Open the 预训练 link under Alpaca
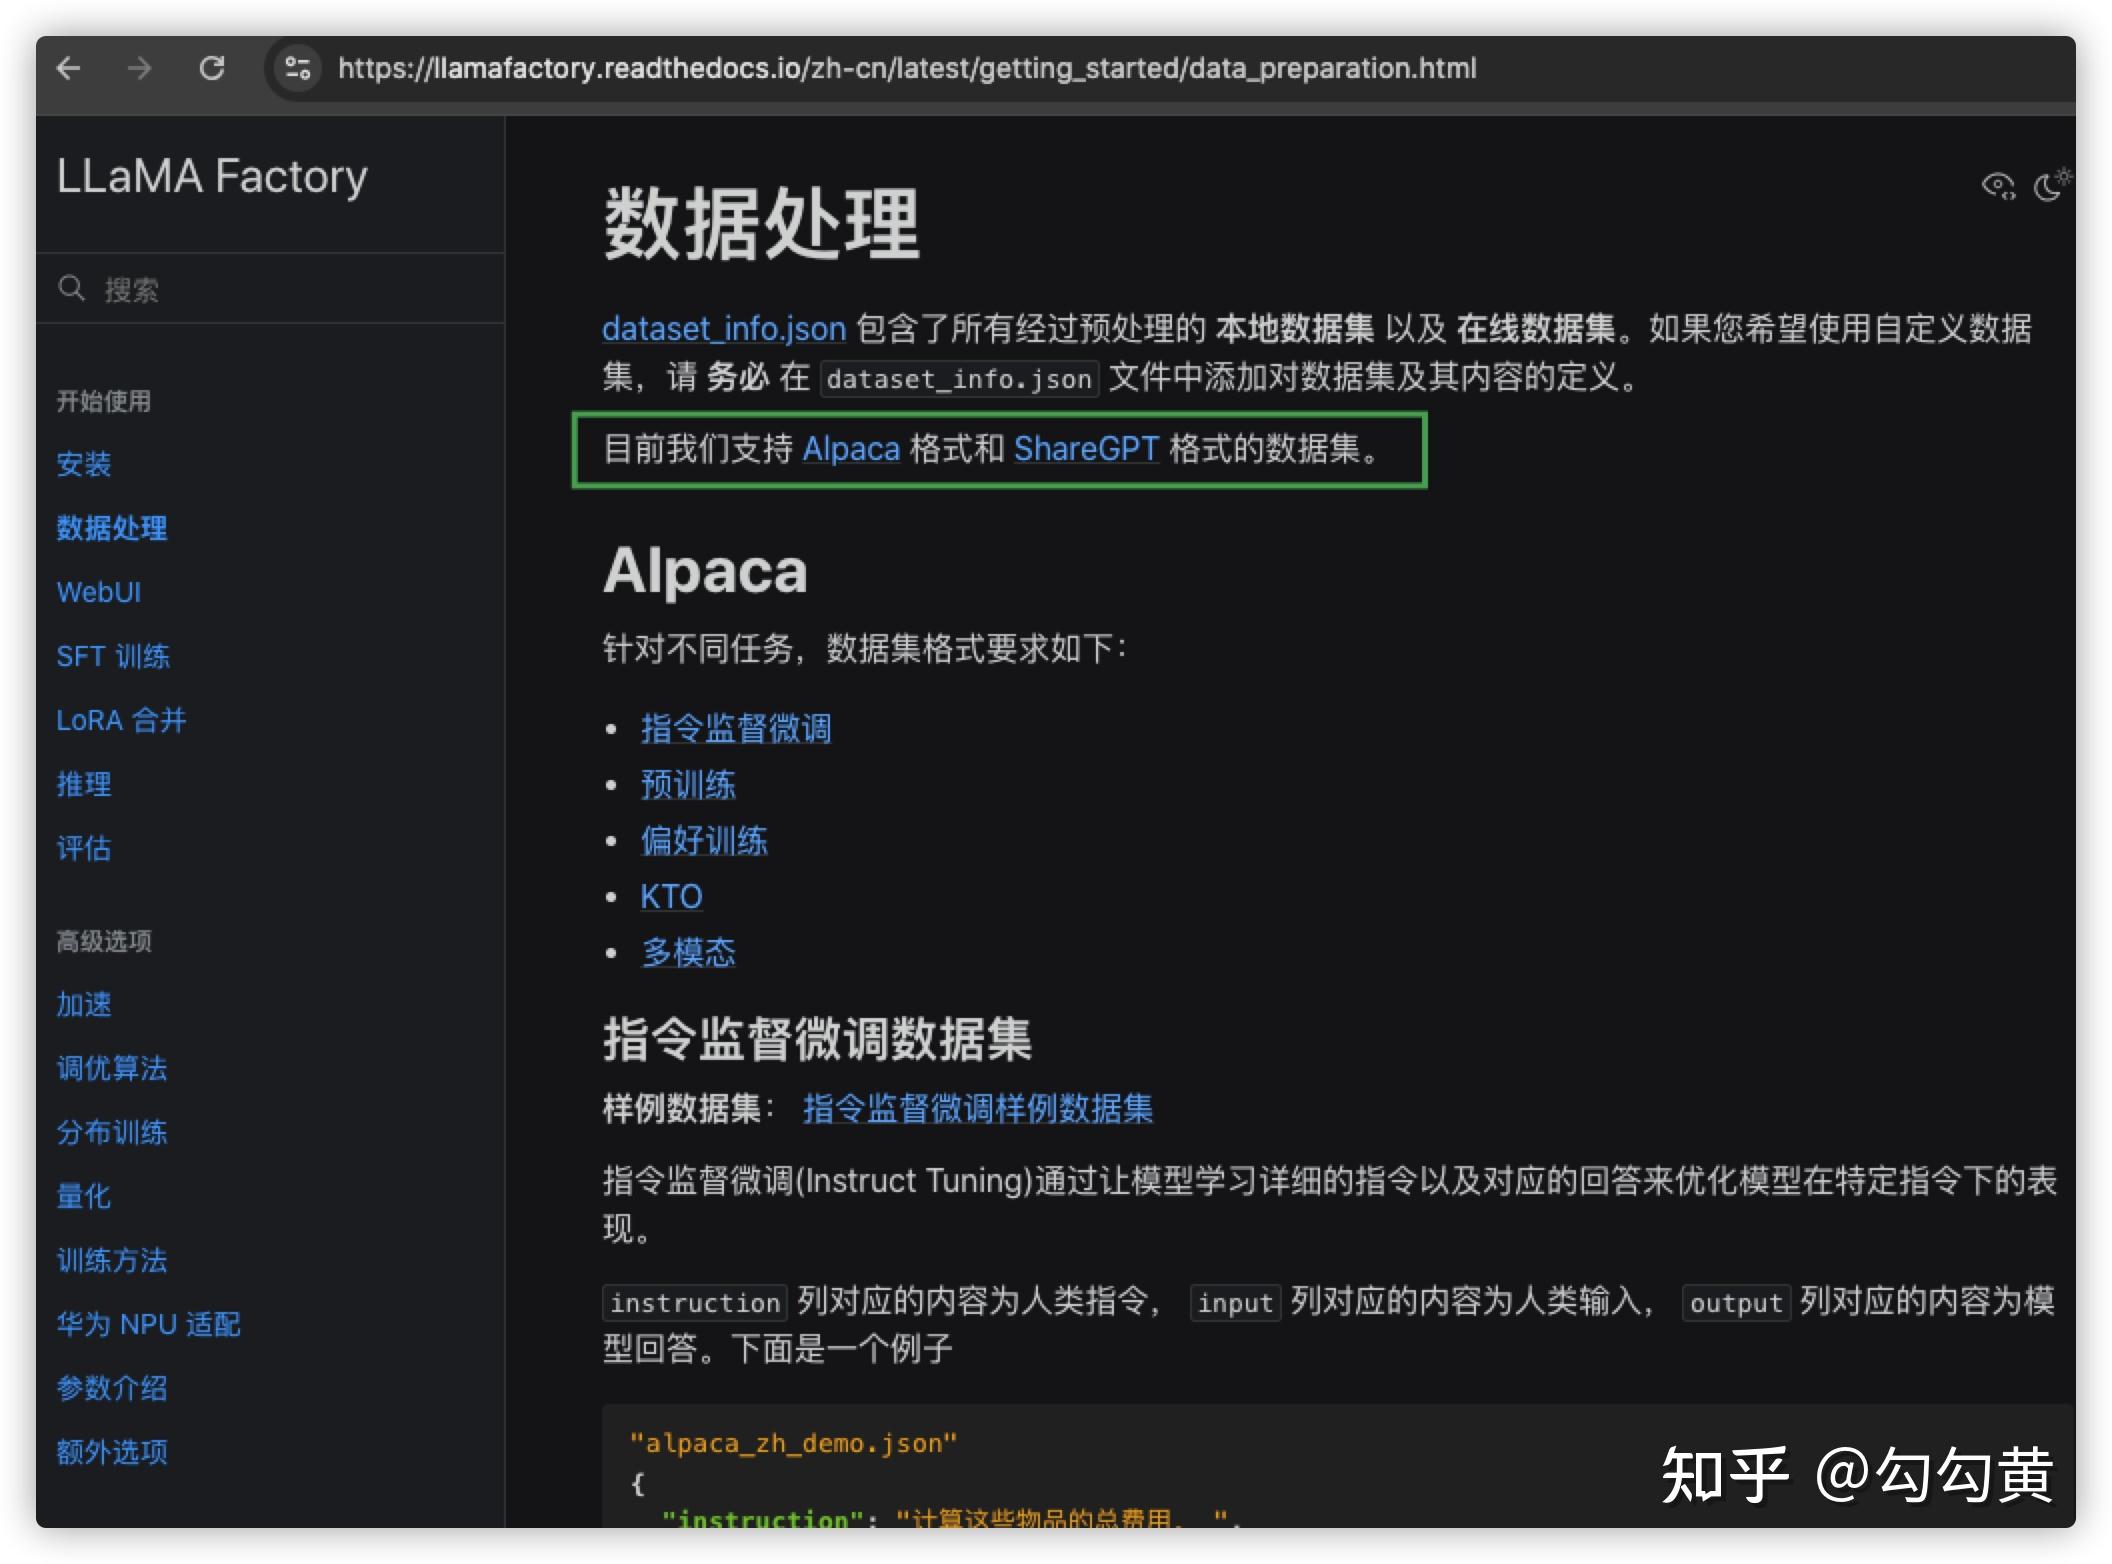Screen dimensions: 2112x1564 pos(687,785)
